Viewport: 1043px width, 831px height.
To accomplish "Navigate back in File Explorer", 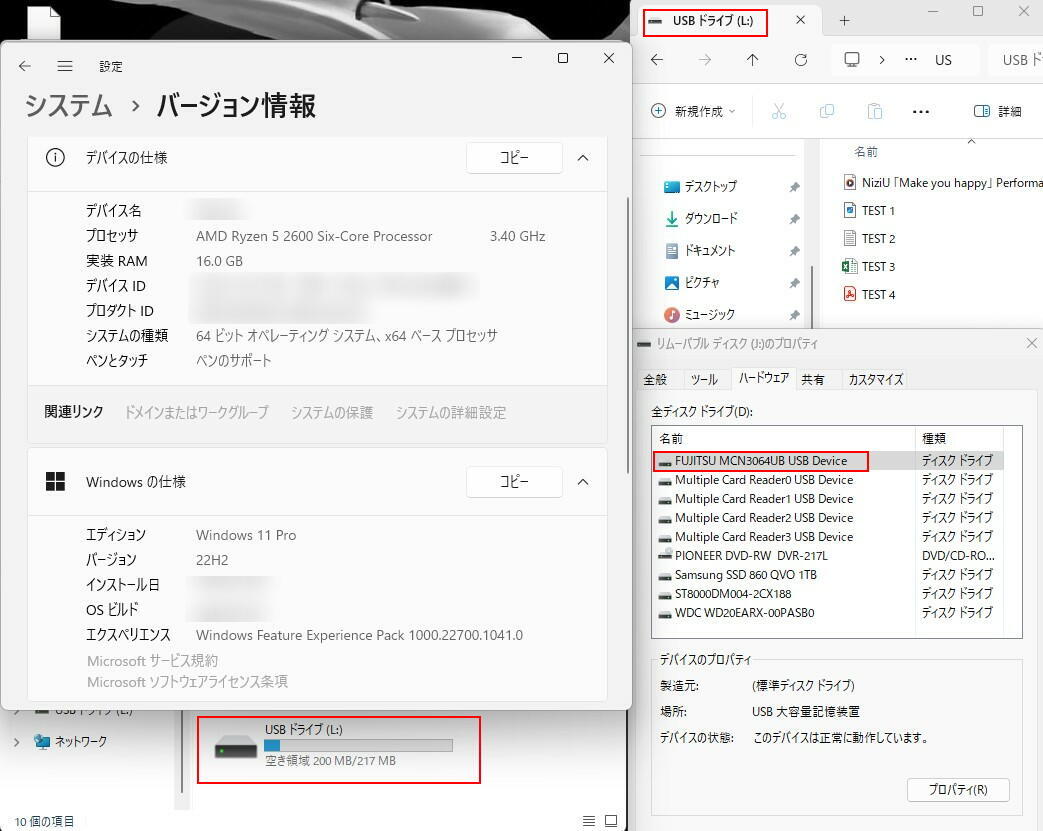I will coord(657,60).
